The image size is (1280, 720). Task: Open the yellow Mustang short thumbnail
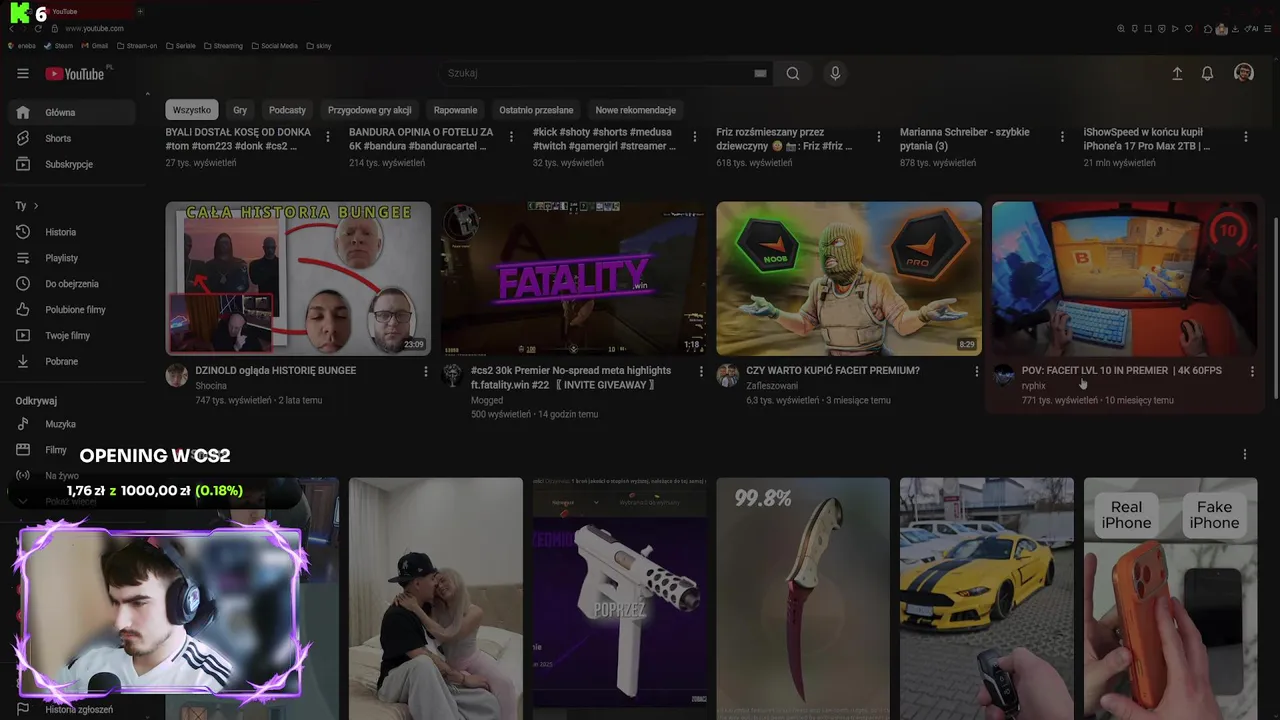(x=987, y=599)
